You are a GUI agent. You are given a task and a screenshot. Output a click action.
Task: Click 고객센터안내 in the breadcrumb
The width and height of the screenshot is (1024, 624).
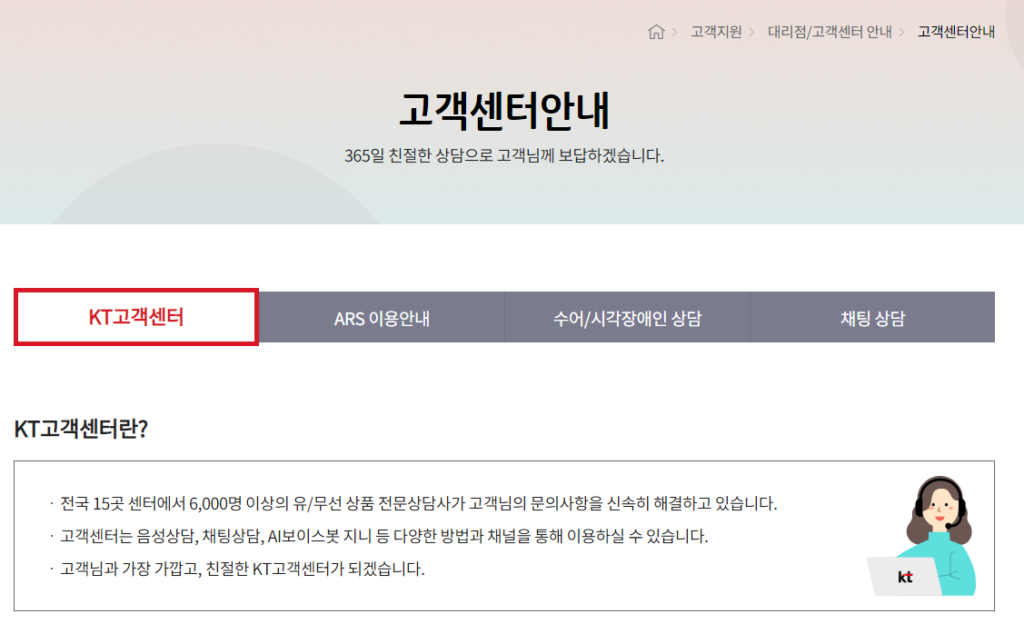click(x=956, y=31)
